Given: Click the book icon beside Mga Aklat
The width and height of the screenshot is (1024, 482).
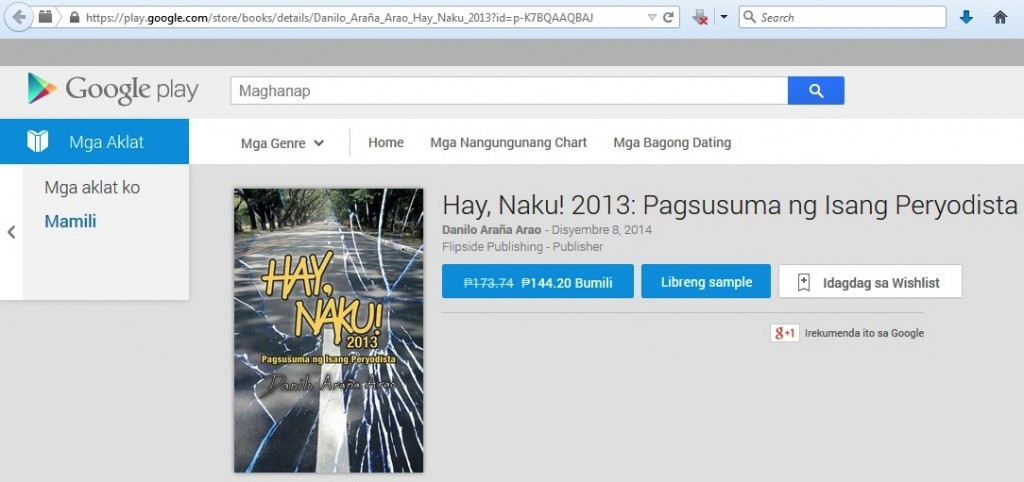Looking at the screenshot, I should [38, 141].
